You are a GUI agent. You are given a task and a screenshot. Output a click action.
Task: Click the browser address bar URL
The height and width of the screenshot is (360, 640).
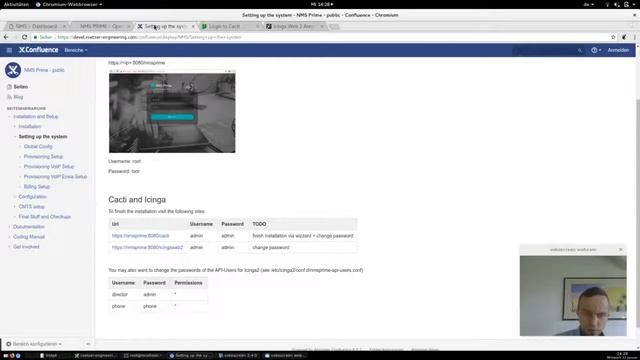tap(149, 37)
